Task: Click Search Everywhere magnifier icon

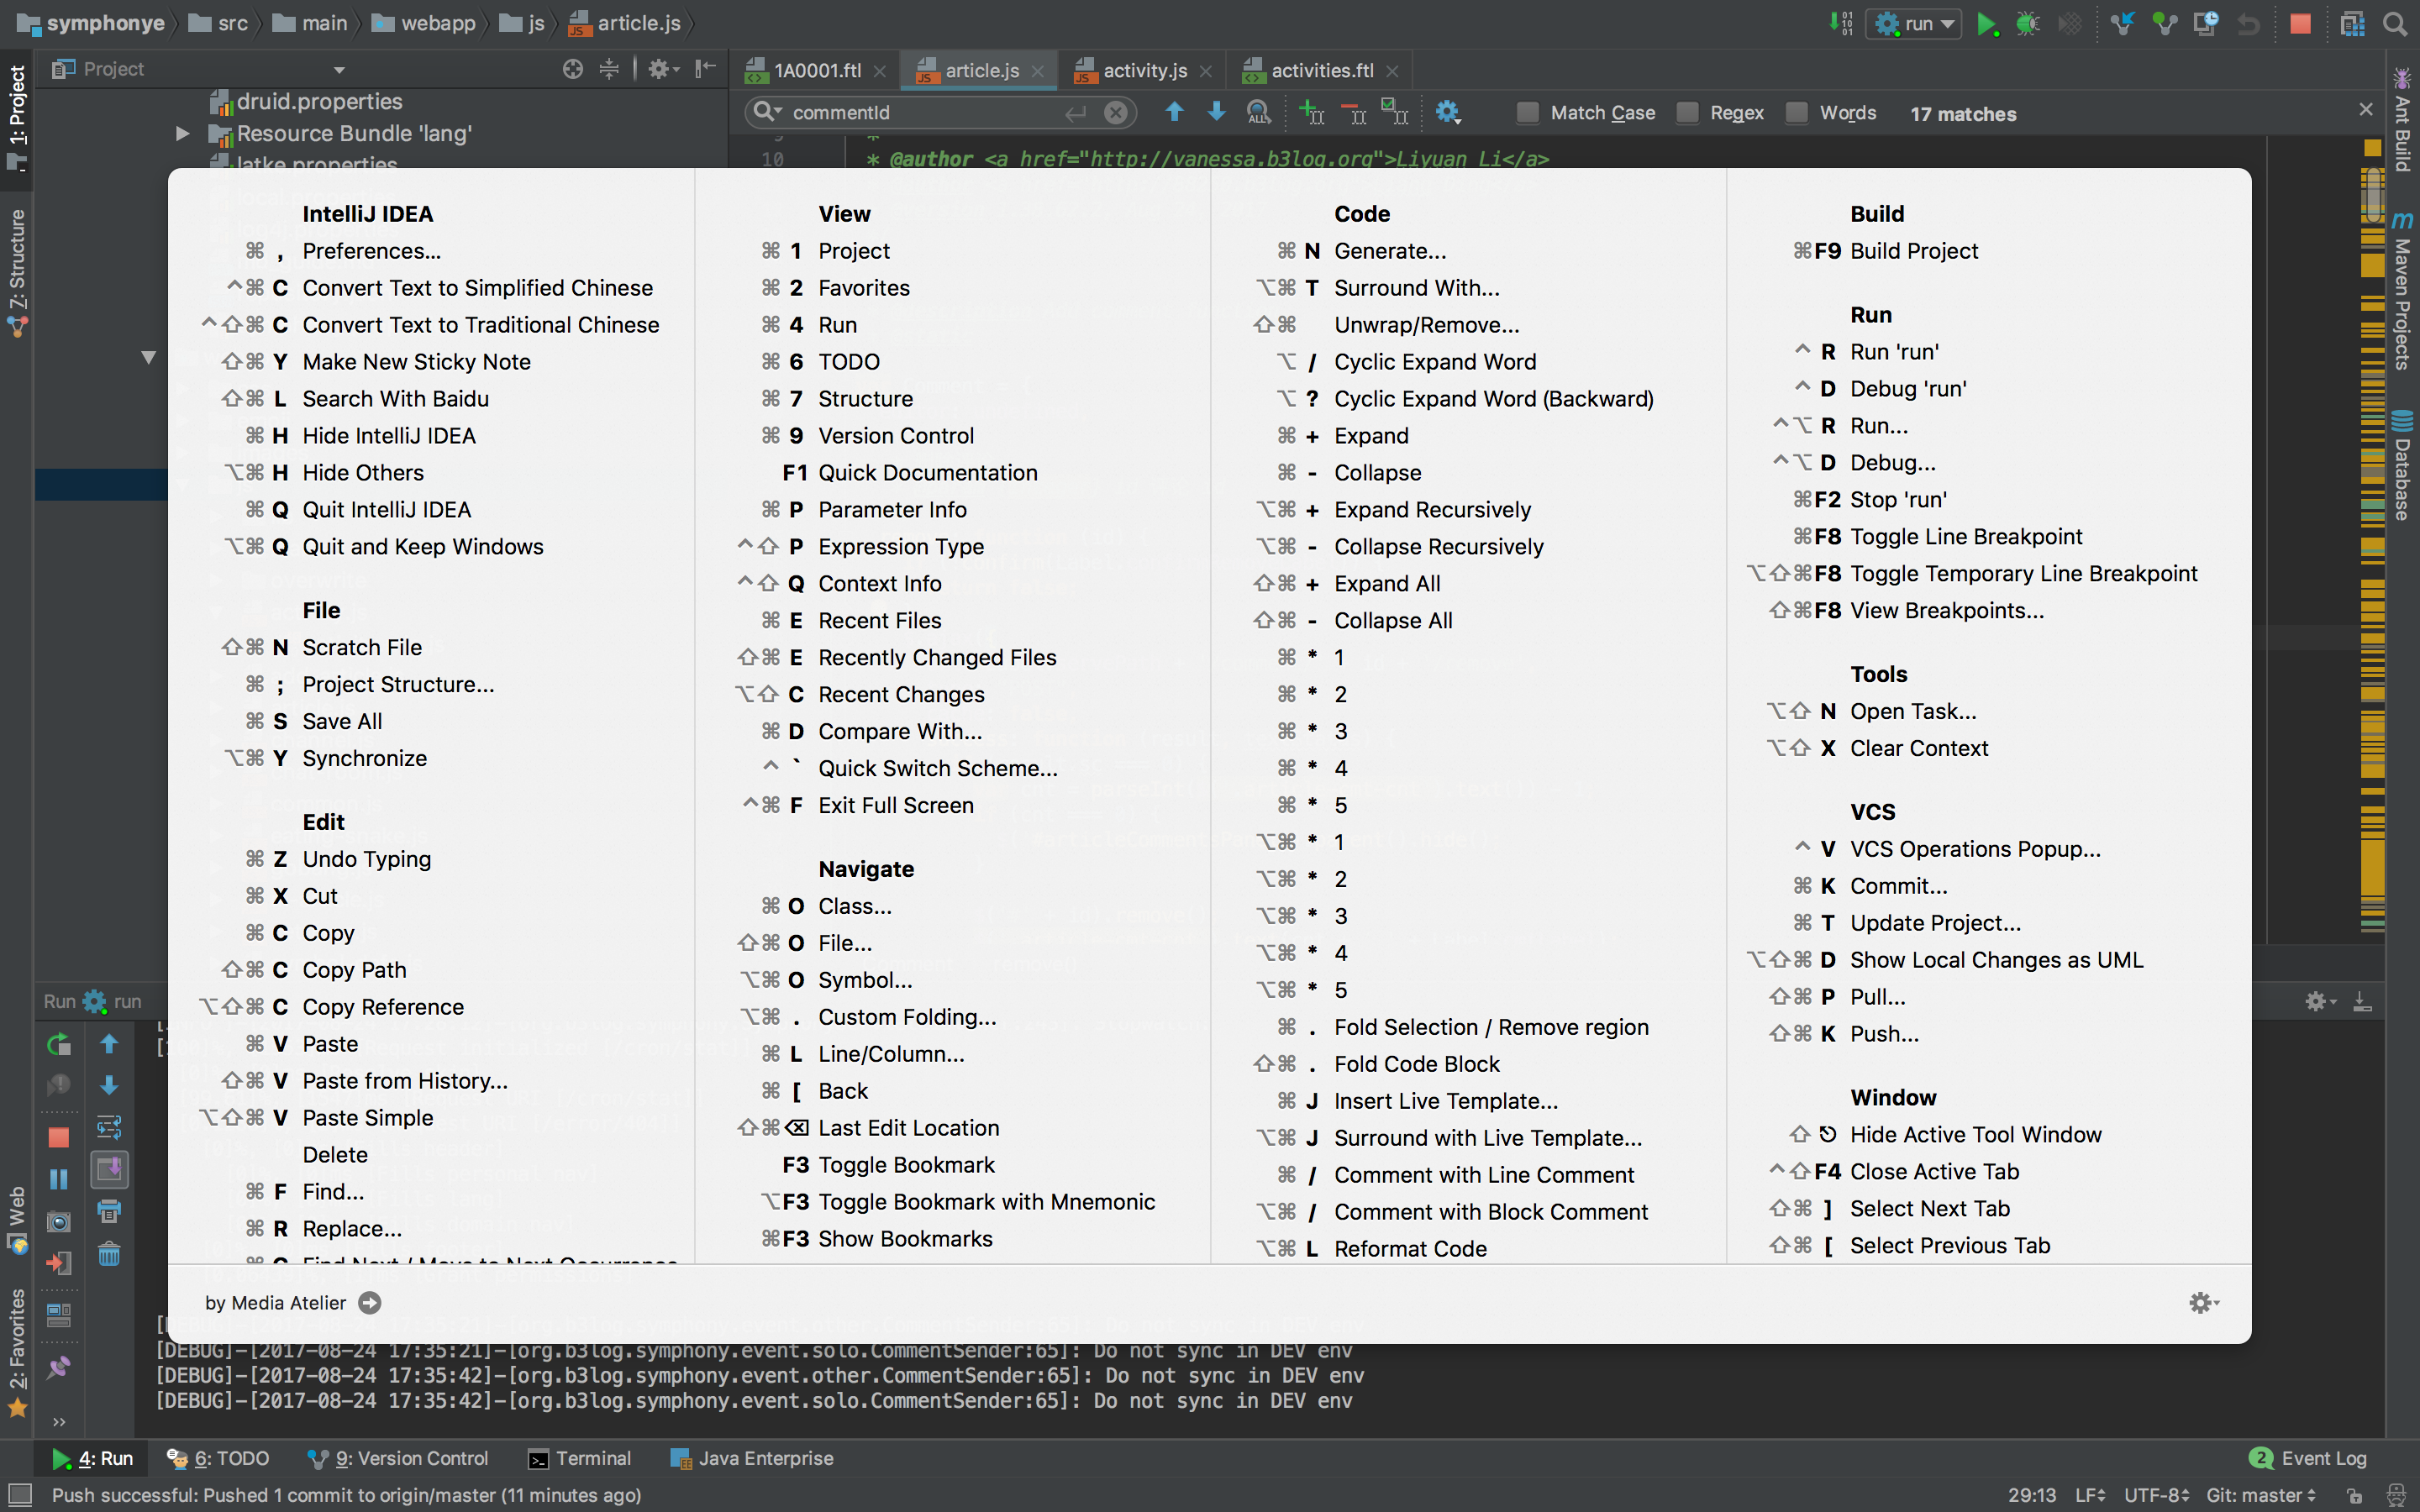Action: [x=2395, y=24]
